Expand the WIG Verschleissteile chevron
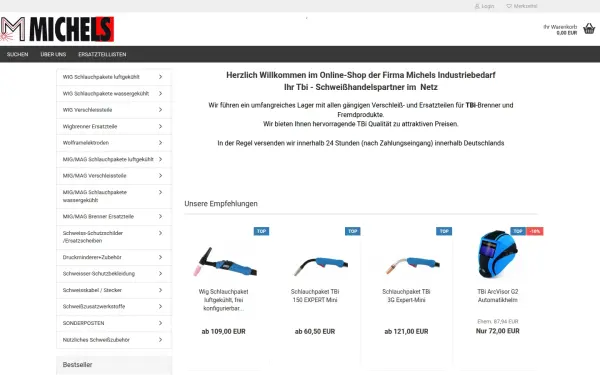 pos(160,110)
